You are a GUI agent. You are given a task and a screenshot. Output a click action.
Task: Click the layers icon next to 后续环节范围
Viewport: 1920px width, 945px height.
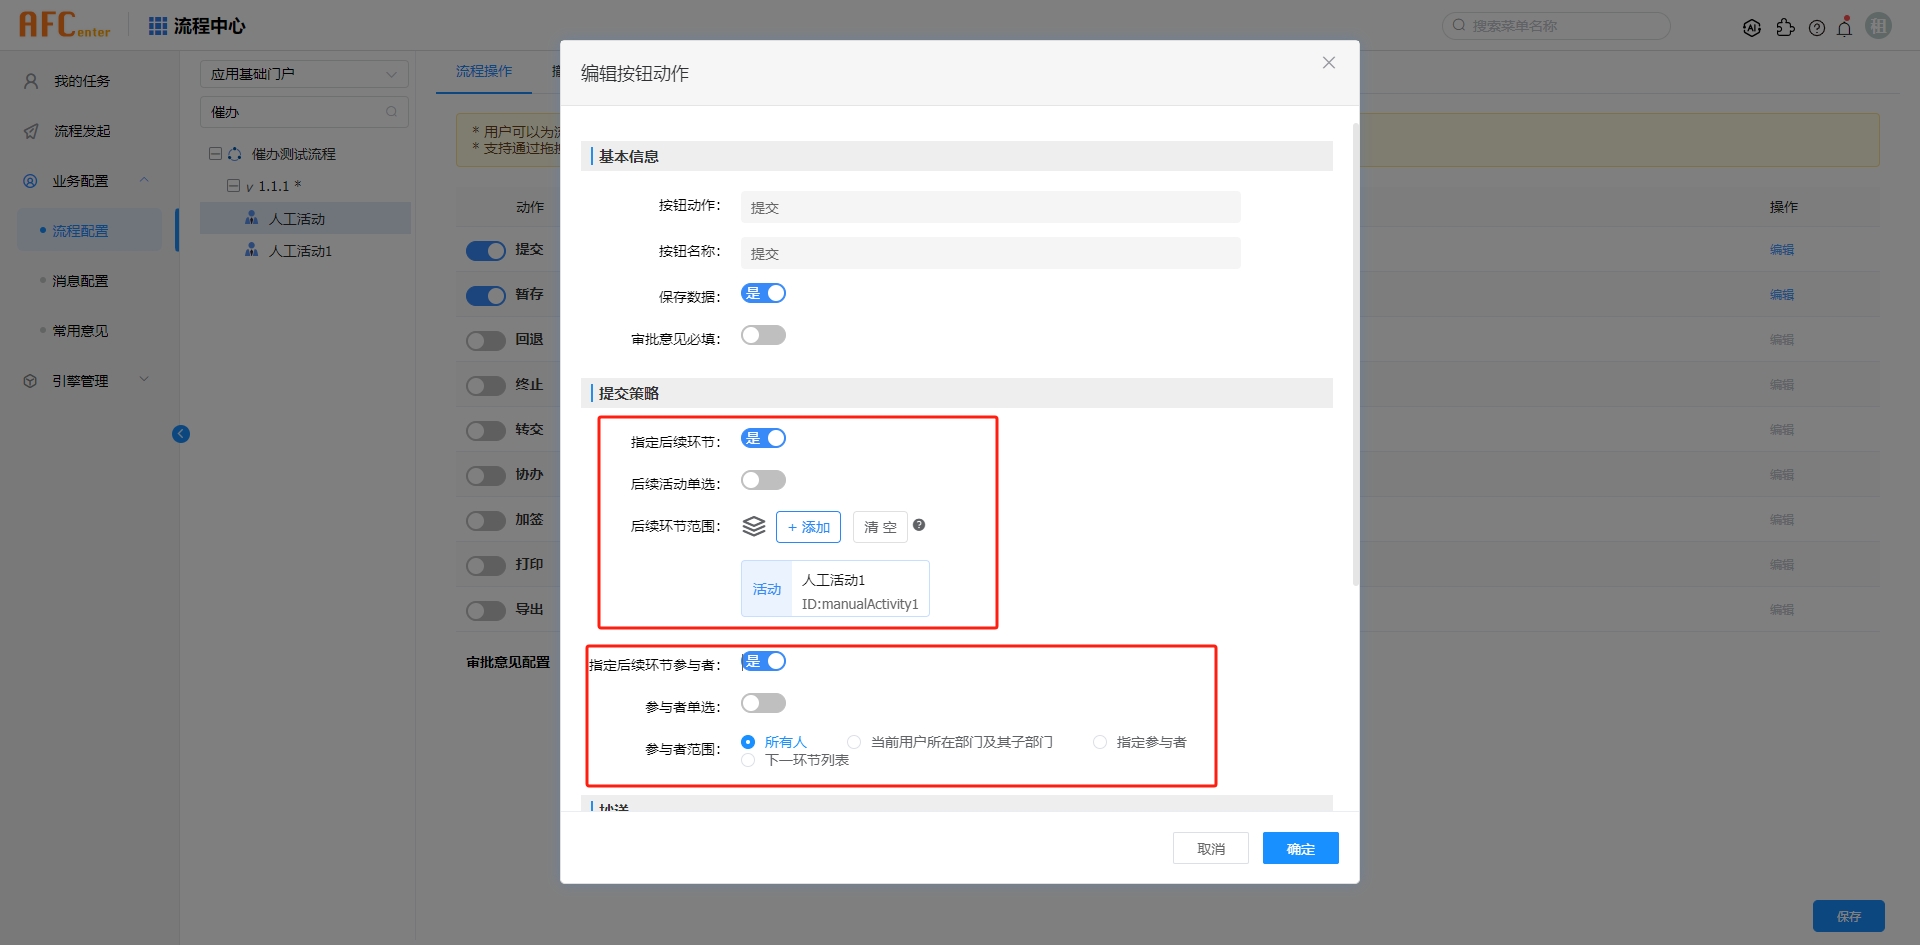pos(754,526)
